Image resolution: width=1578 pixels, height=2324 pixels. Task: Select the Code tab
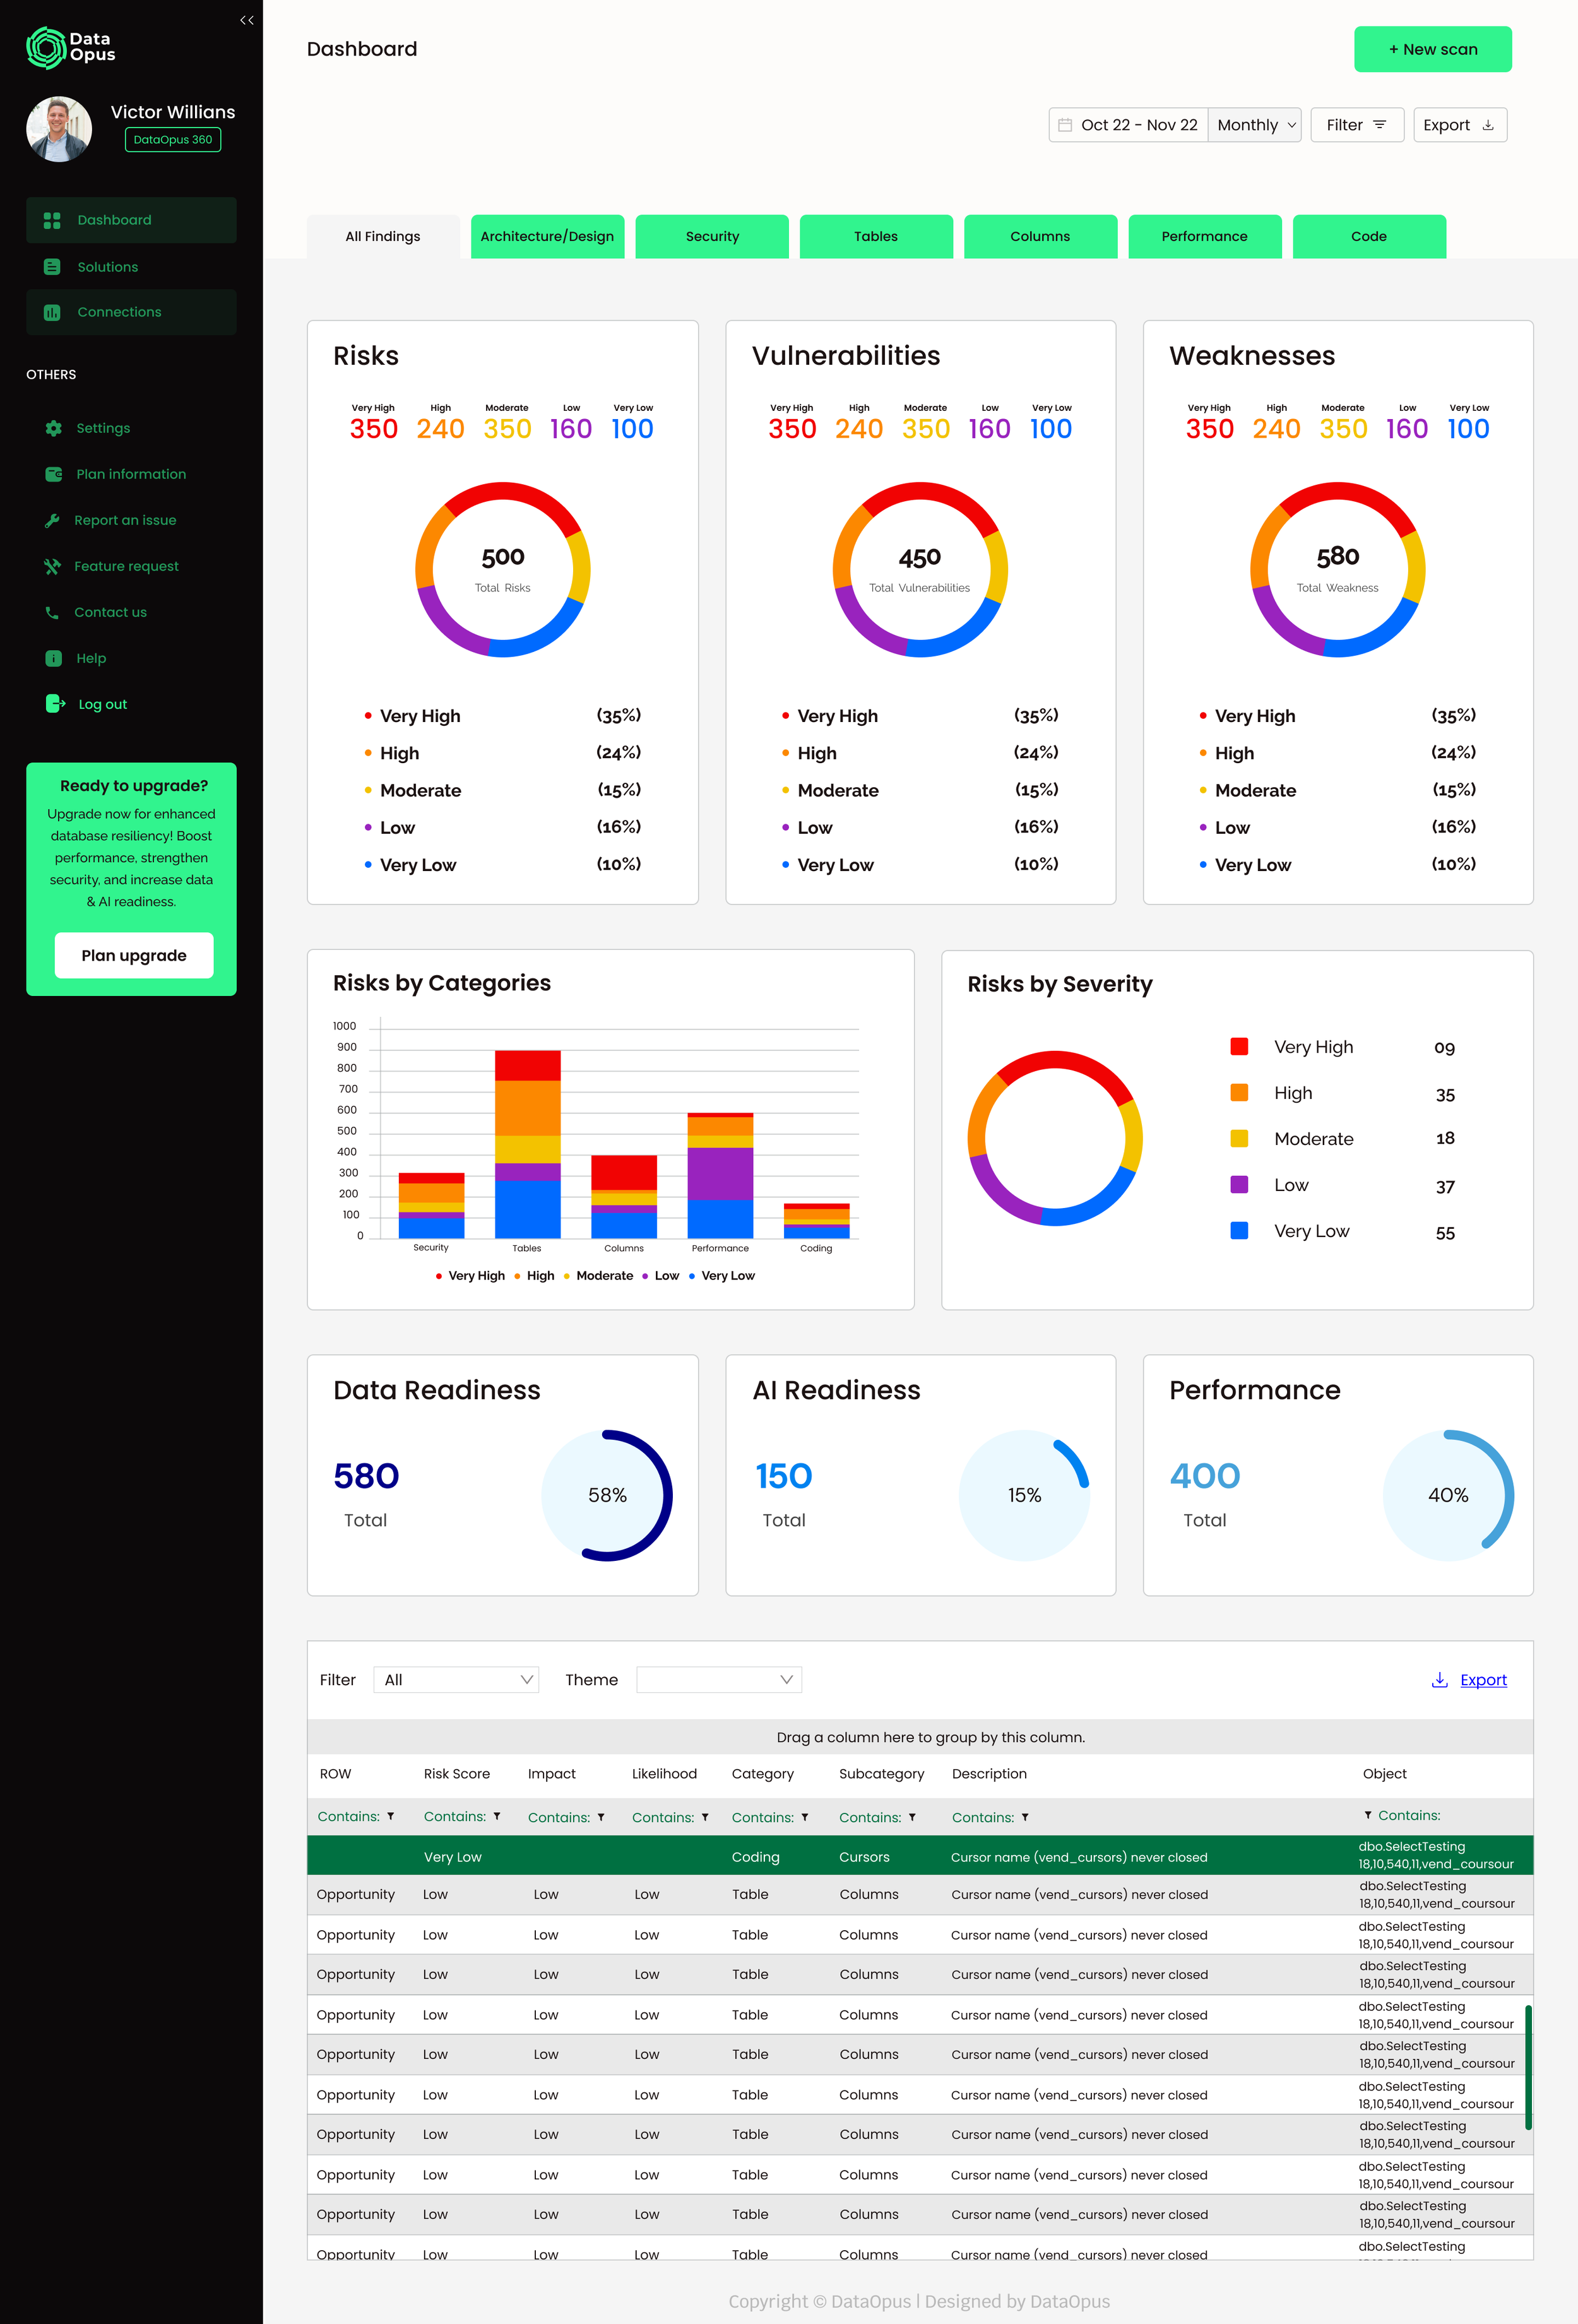pyautogui.click(x=1369, y=237)
